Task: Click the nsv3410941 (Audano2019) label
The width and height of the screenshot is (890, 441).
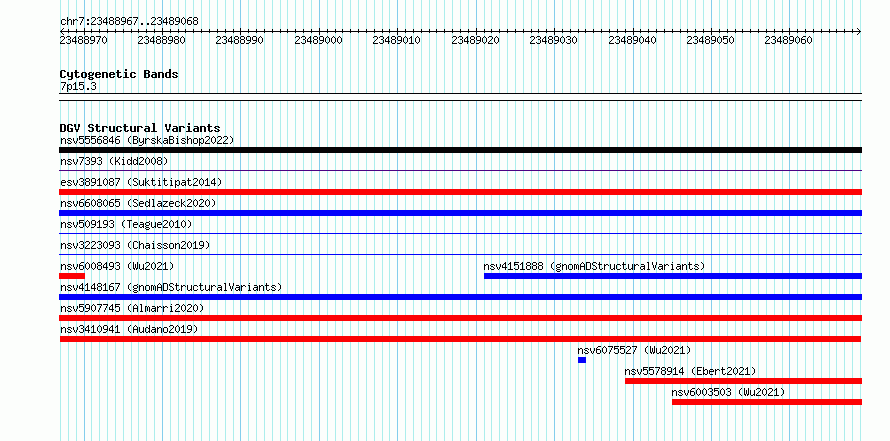Action: coord(129,329)
